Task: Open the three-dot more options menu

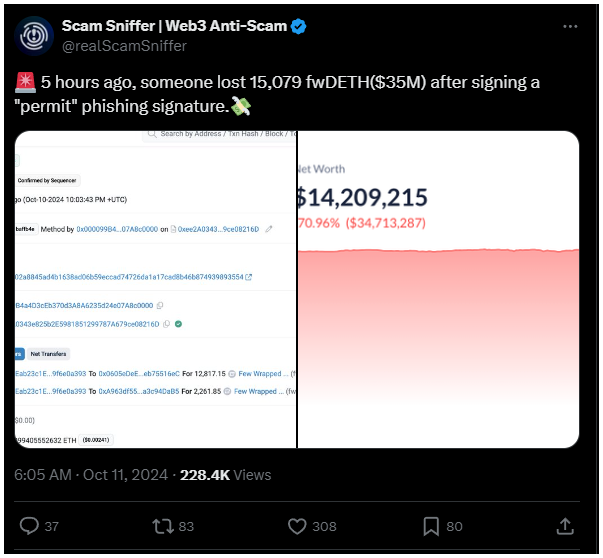Action: click(x=570, y=27)
